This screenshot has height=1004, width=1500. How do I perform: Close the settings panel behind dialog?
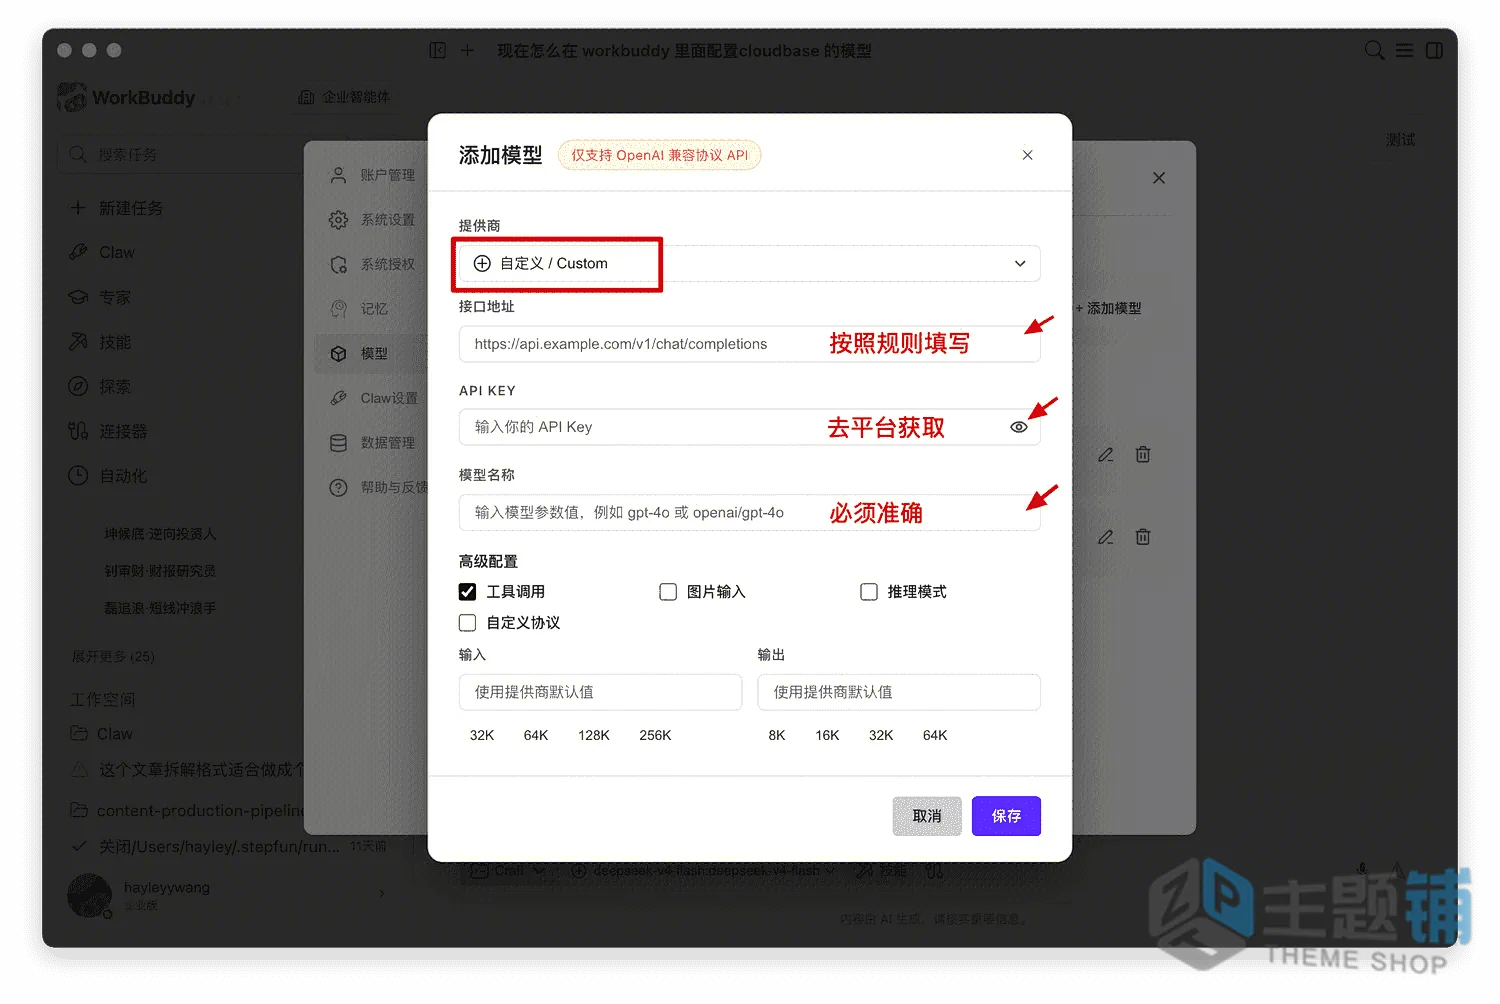1159,178
